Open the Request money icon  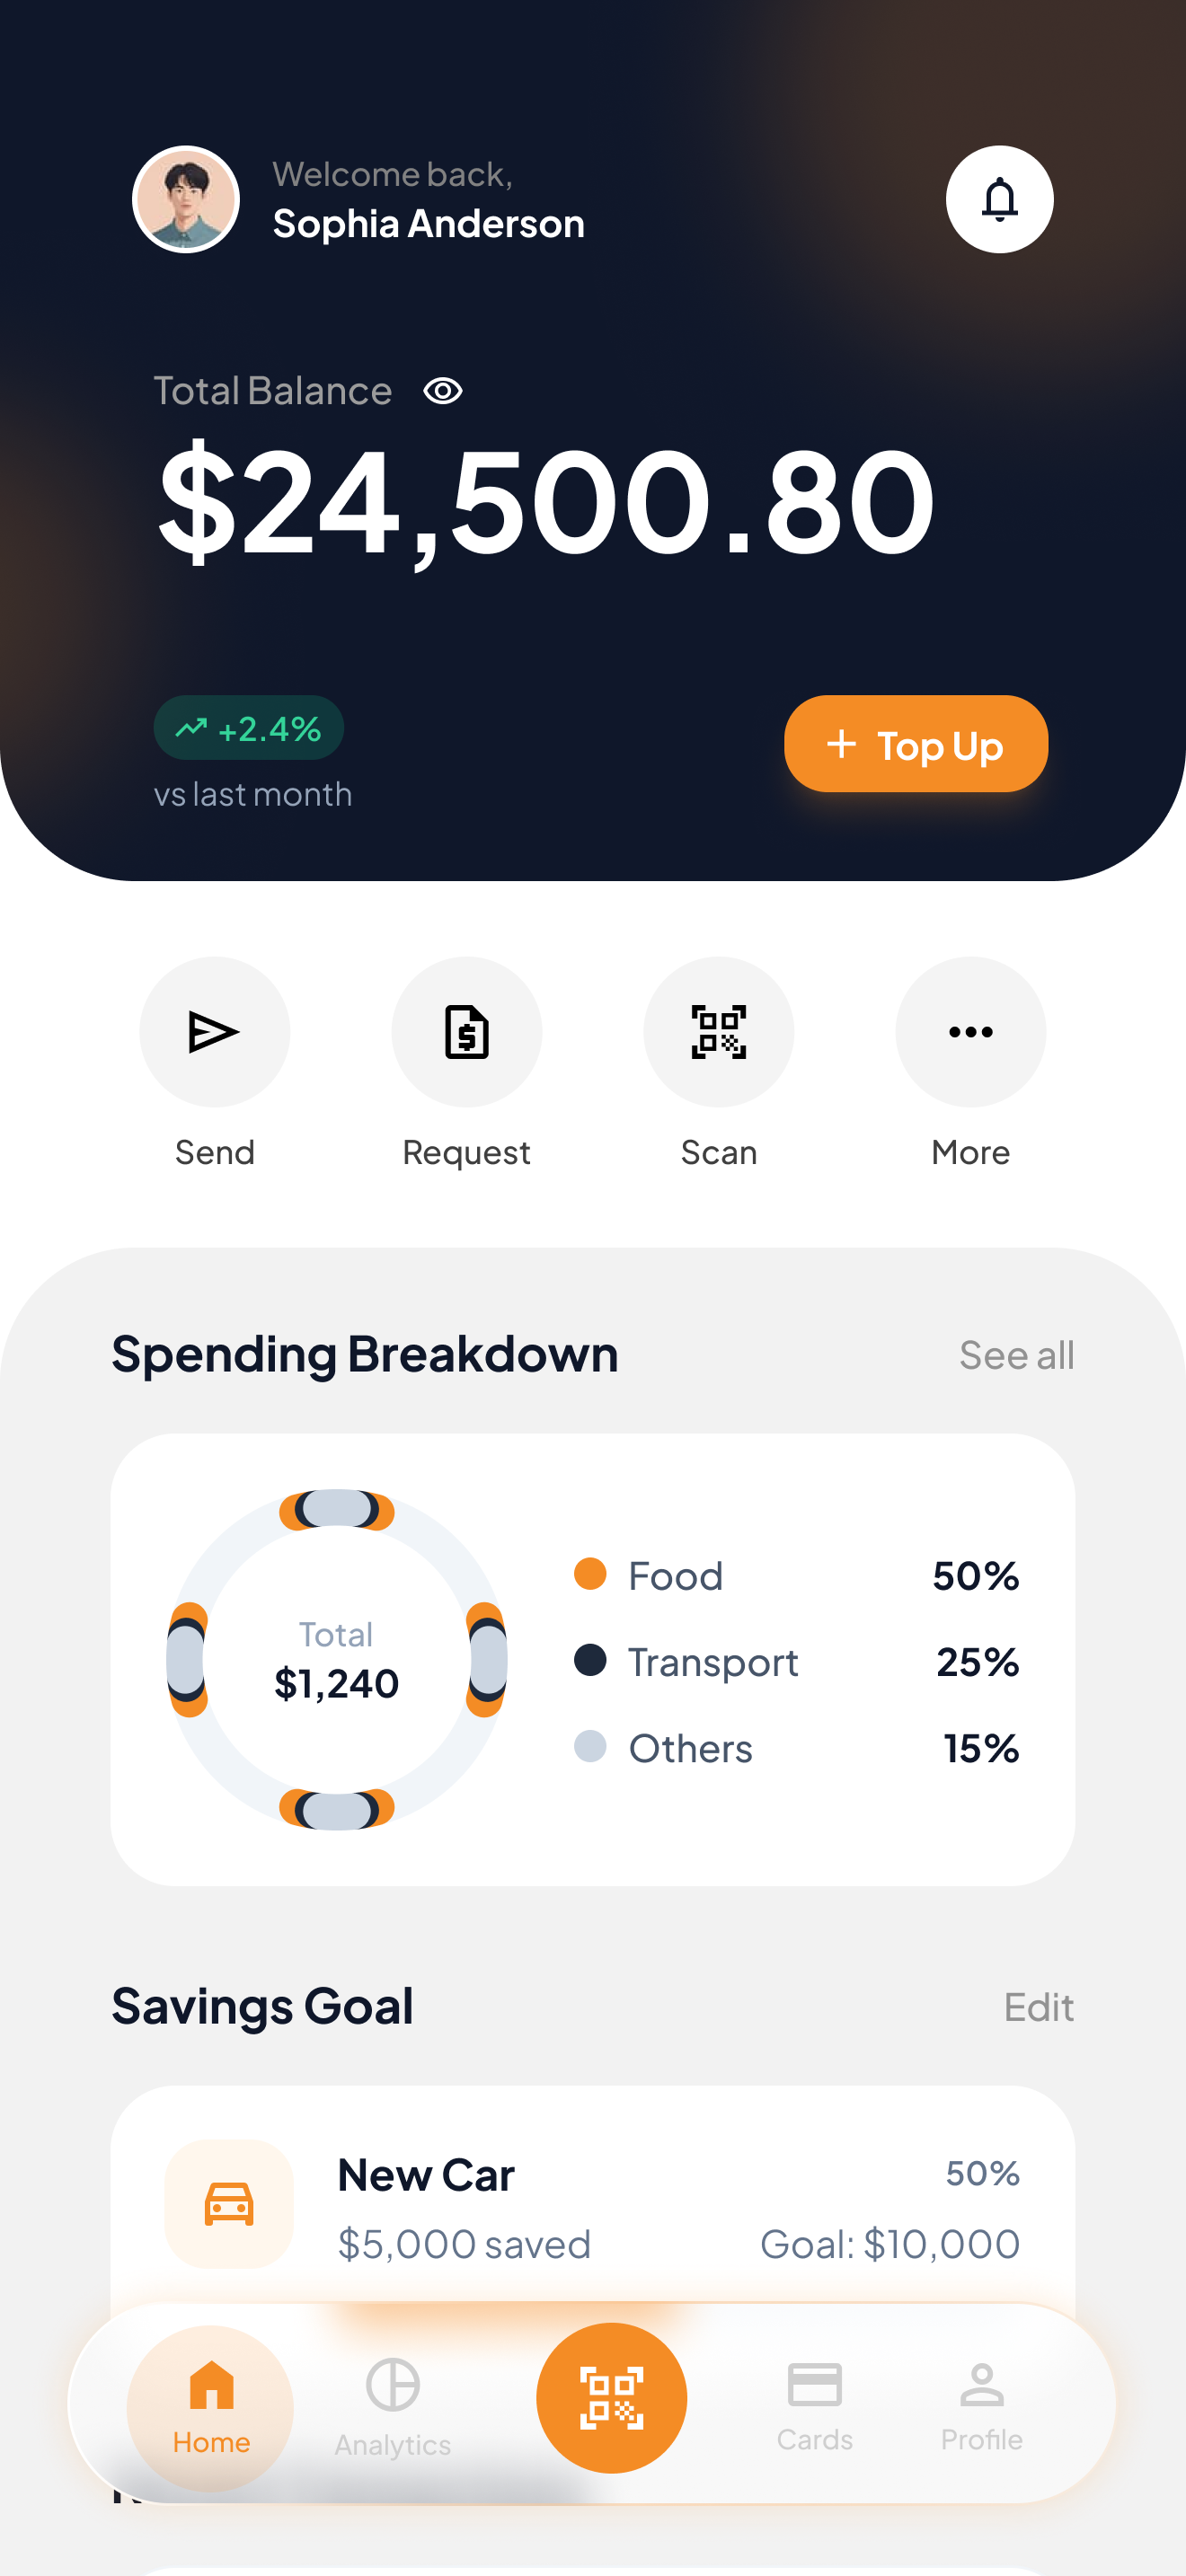coord(466,1032)
